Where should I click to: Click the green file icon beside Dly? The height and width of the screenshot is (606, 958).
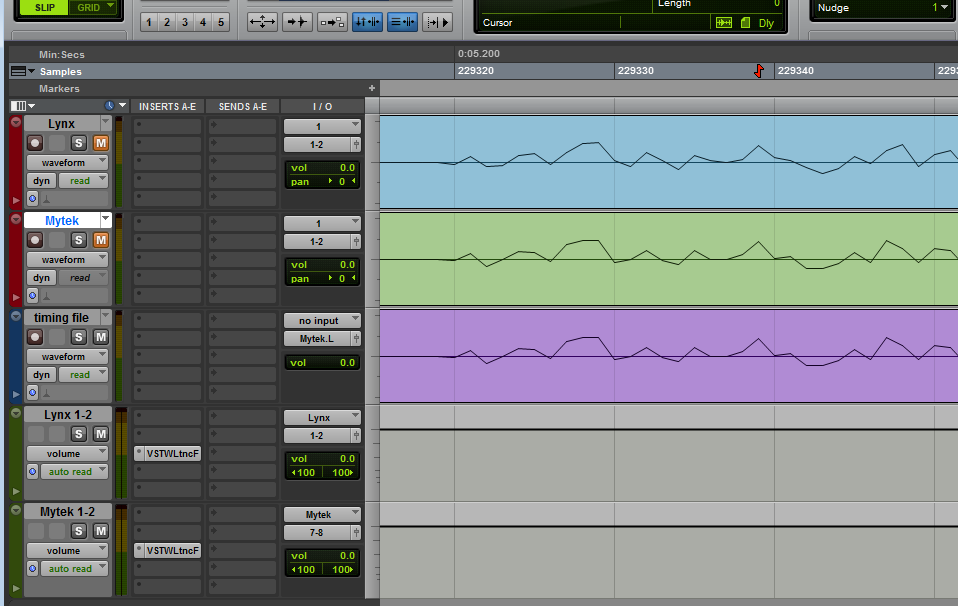click(745, 23)
